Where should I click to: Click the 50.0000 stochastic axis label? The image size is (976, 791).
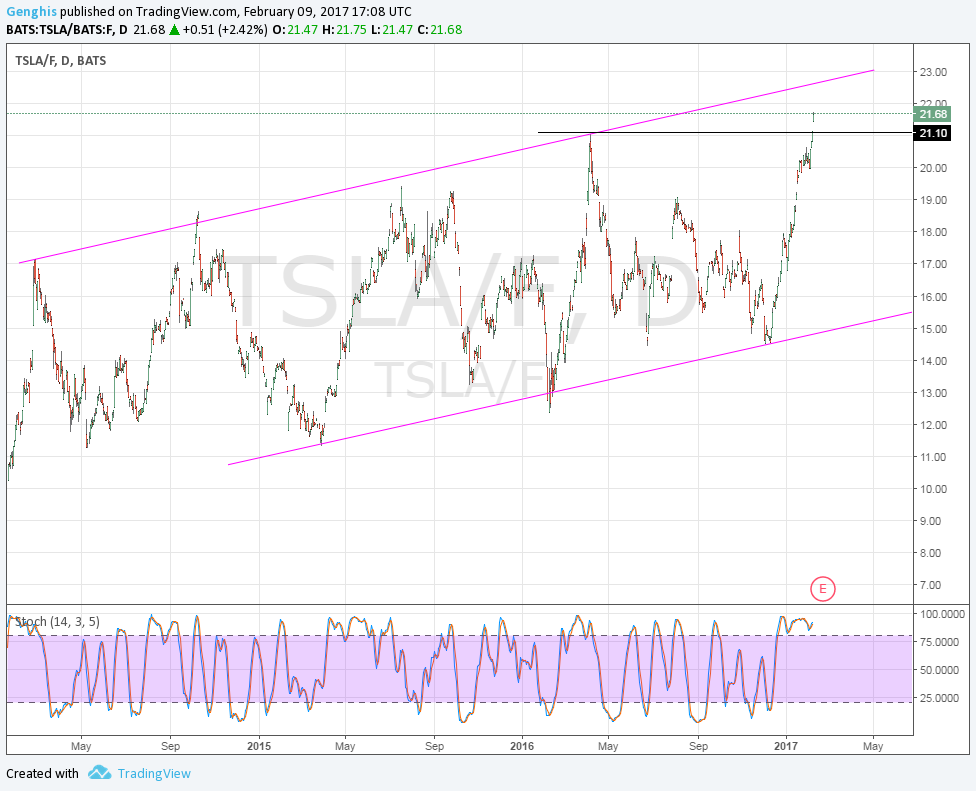click(x=939, y=670)
